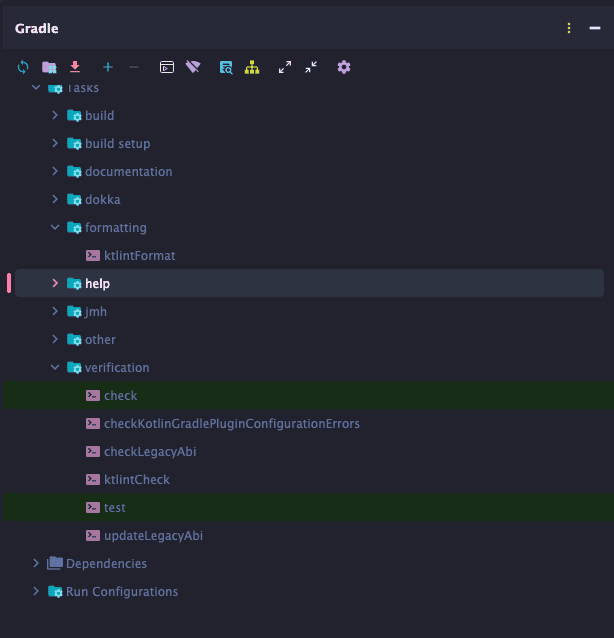Select the highlighted test task

click(114, 508)
